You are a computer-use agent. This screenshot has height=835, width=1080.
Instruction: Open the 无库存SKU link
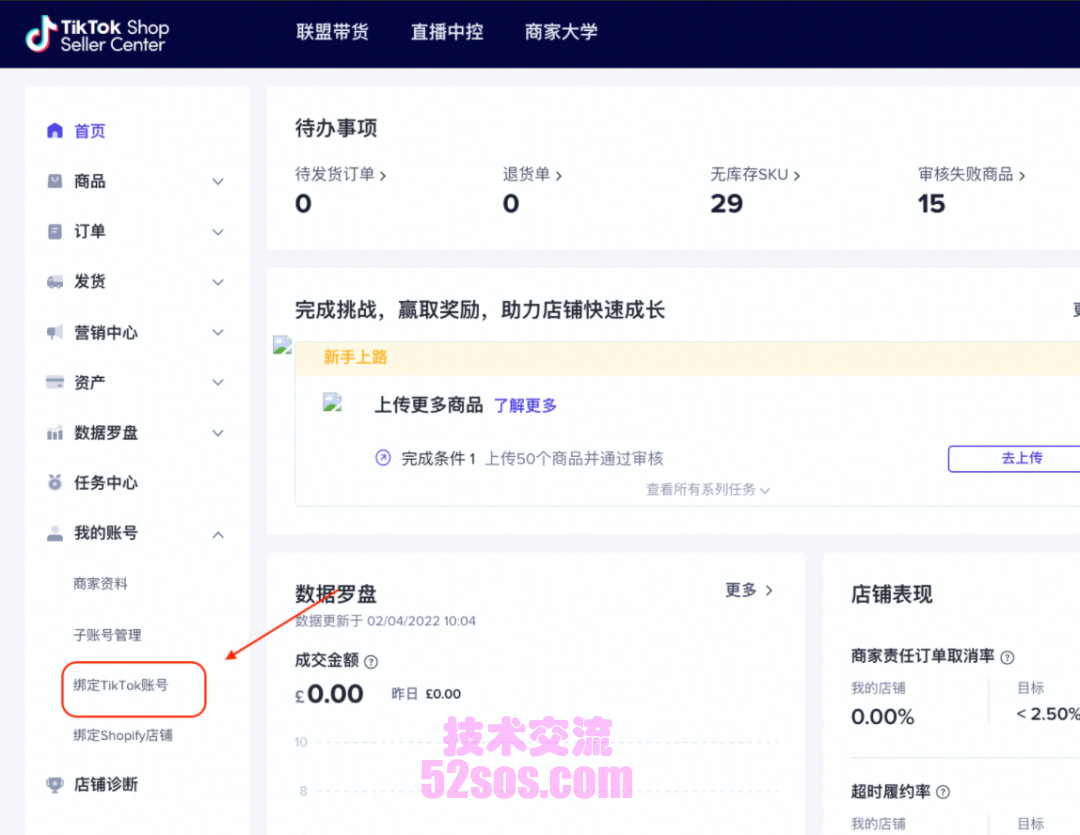point(755,175)
